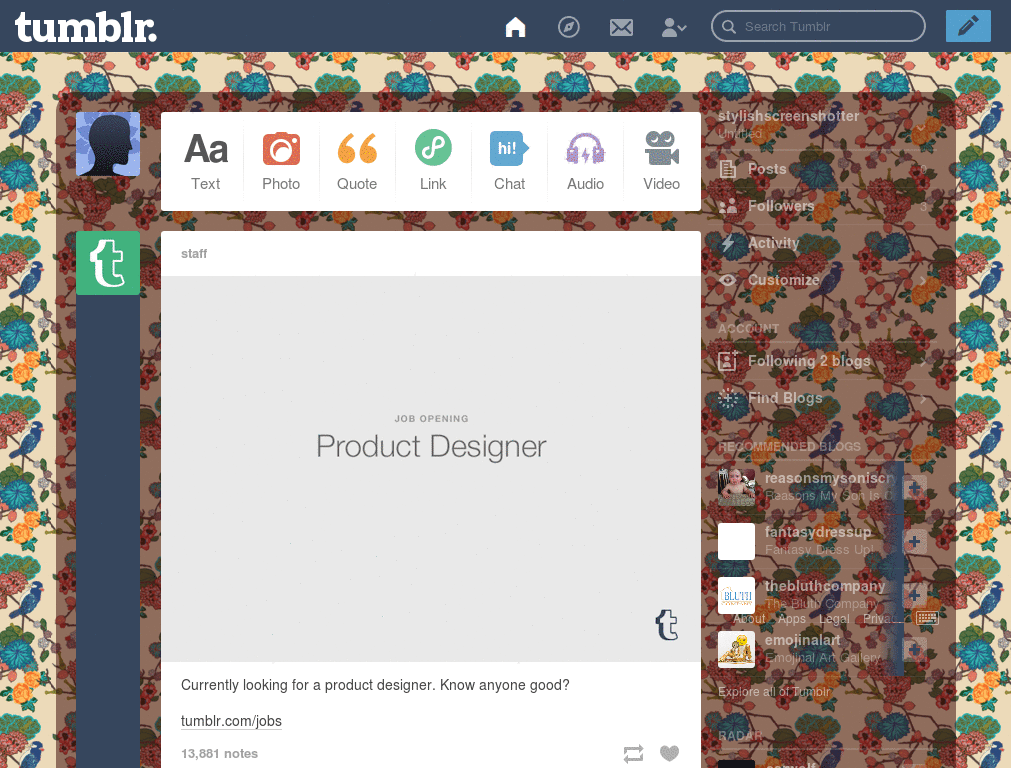
Task: Click the fantasydressup white avatar thumbnail
Action: click(736, 541)
